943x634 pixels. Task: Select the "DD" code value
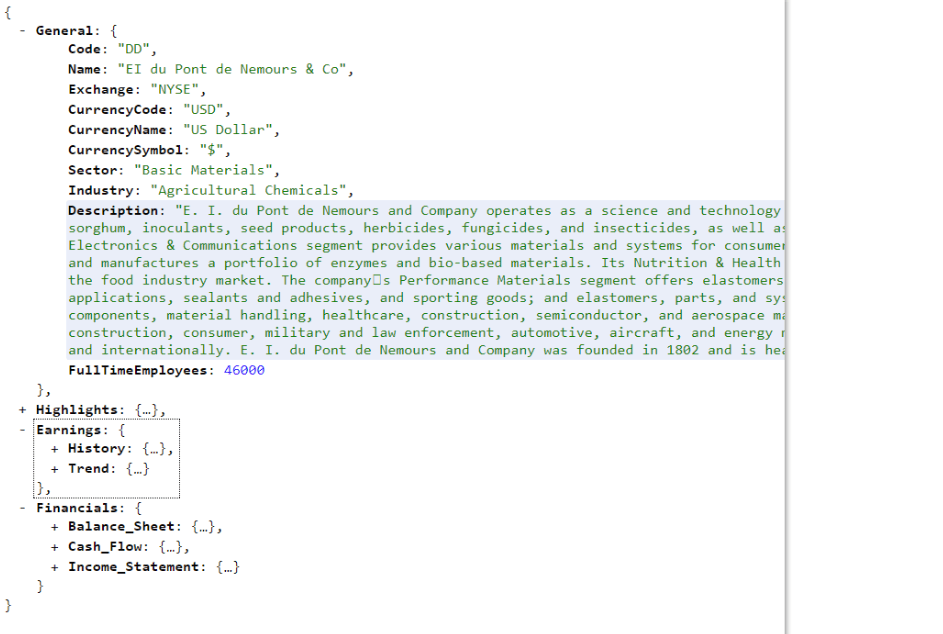coord(134,49)
